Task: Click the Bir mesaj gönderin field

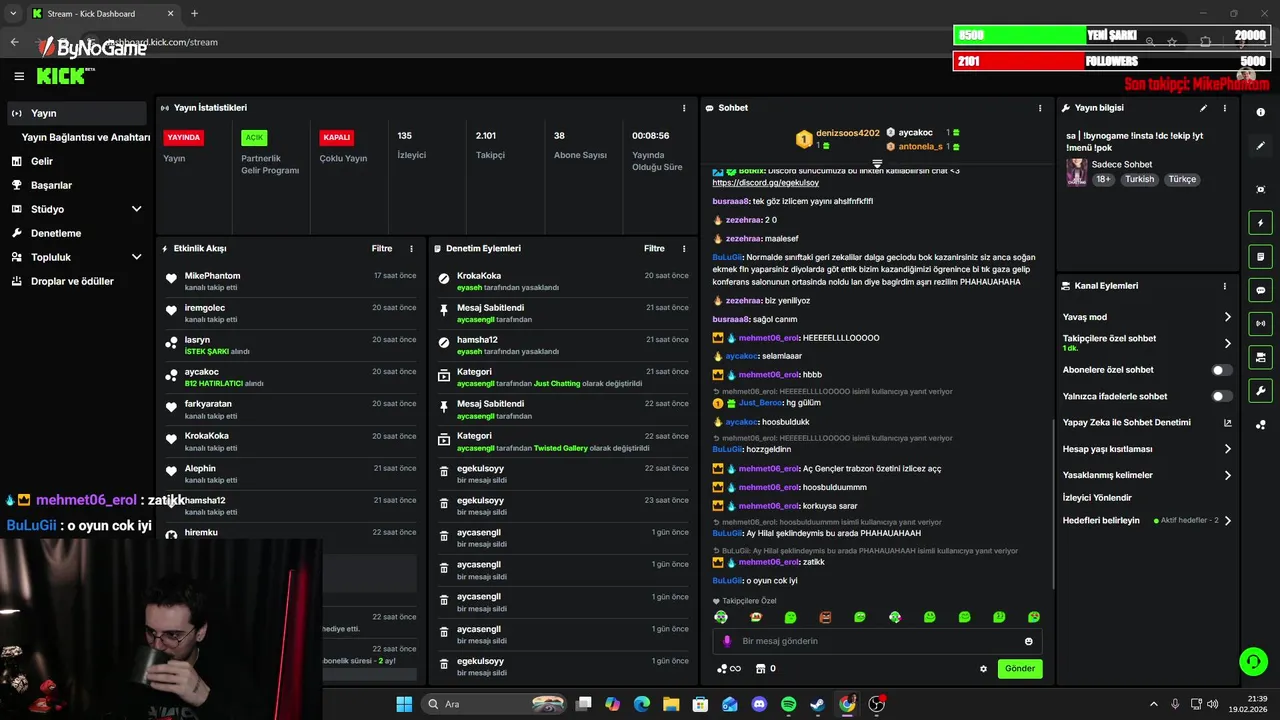Action: tap(877, 641)
